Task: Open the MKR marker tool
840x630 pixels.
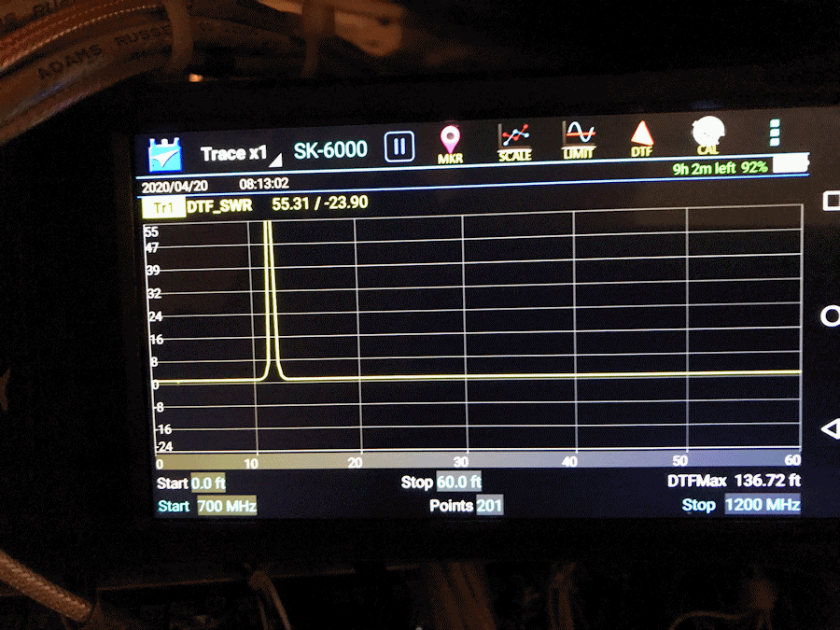Action: click(451, 144)
